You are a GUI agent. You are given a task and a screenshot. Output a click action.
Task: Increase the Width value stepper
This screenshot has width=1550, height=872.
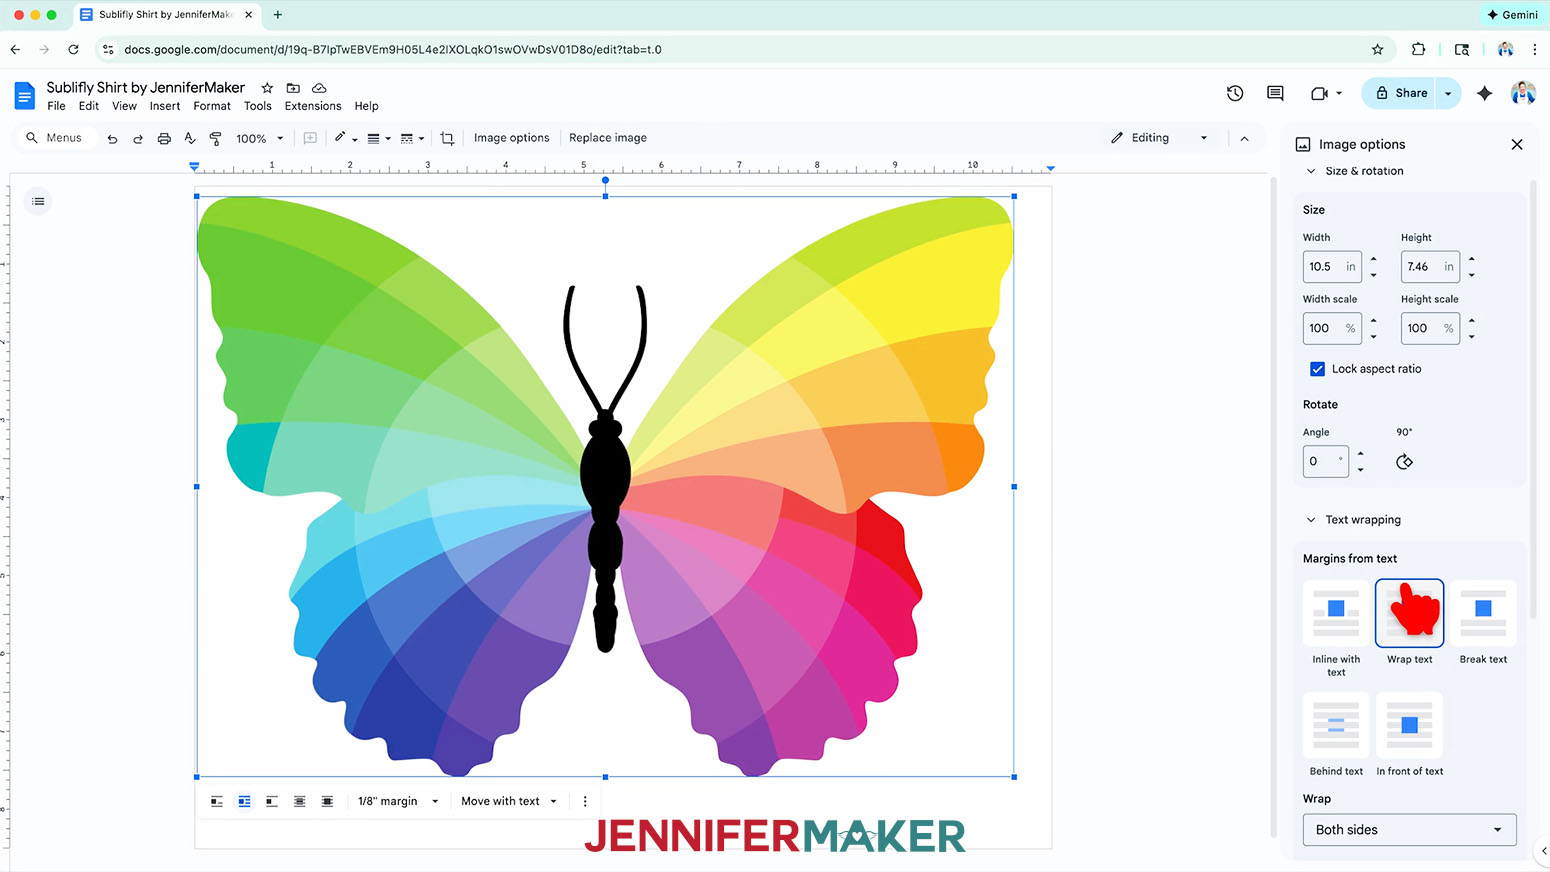tap(1373, 259)
